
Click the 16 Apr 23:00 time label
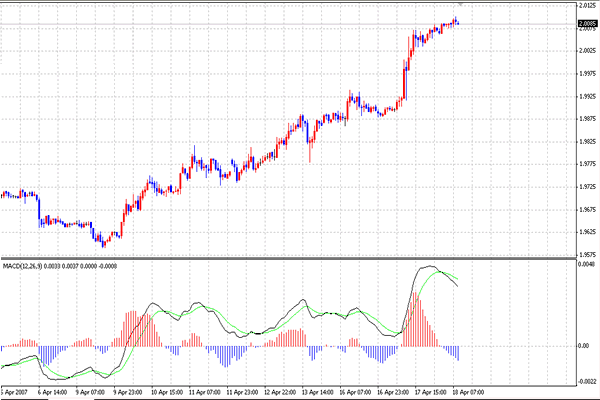pyautogui.click(x=393, y=392)
